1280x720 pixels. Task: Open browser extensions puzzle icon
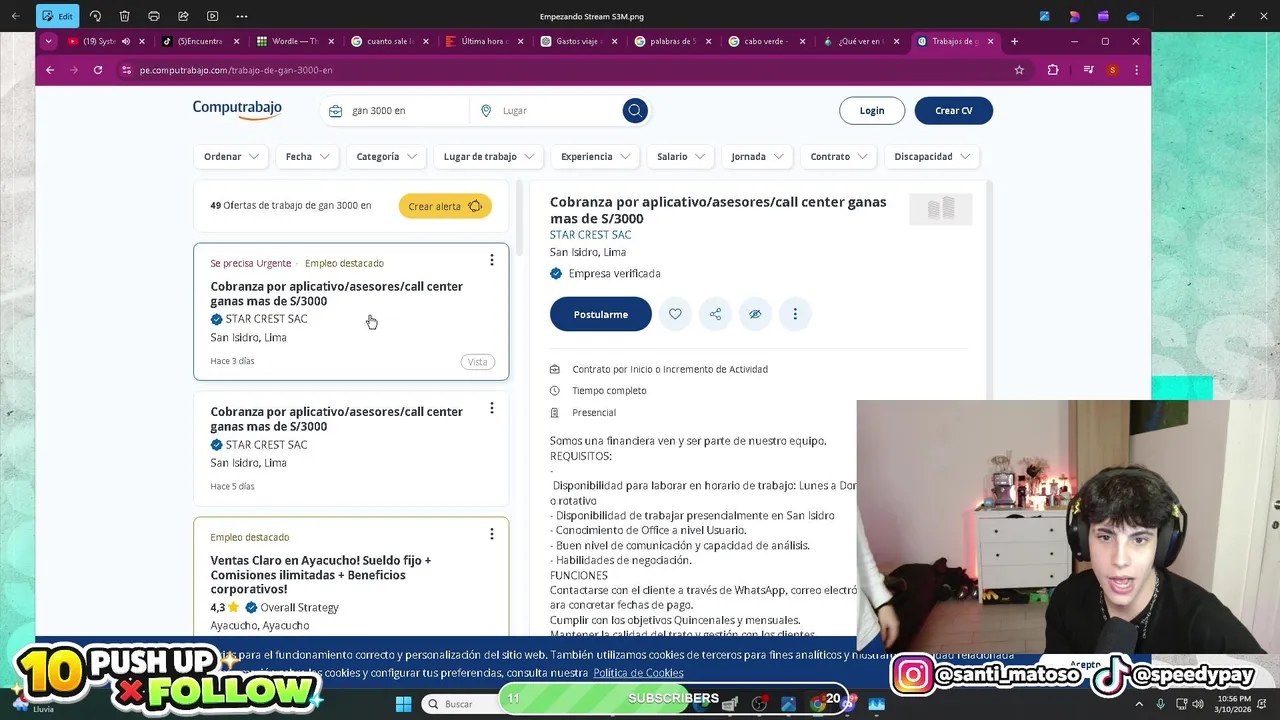point(1053,70)
